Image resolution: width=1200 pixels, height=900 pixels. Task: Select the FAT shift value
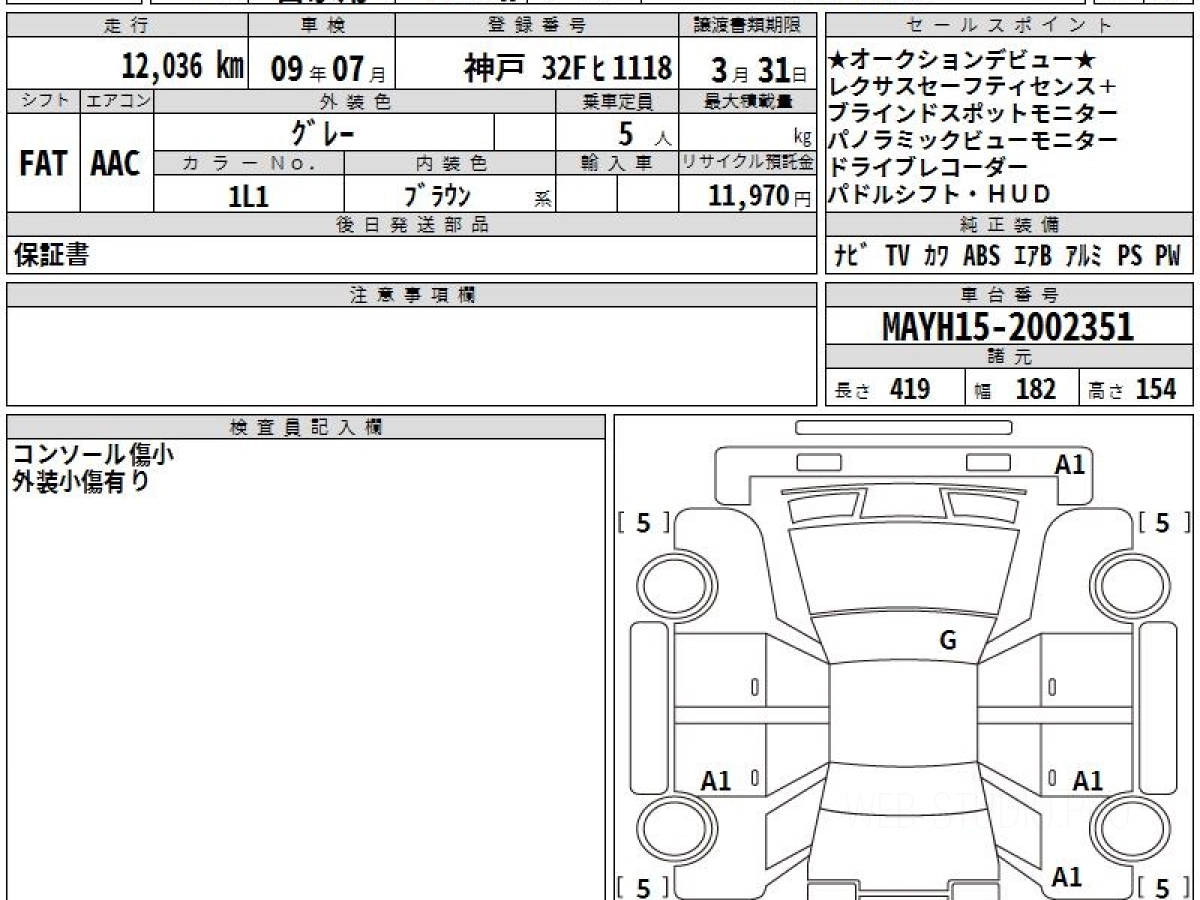pyautogui.click(x=43, y=163)
